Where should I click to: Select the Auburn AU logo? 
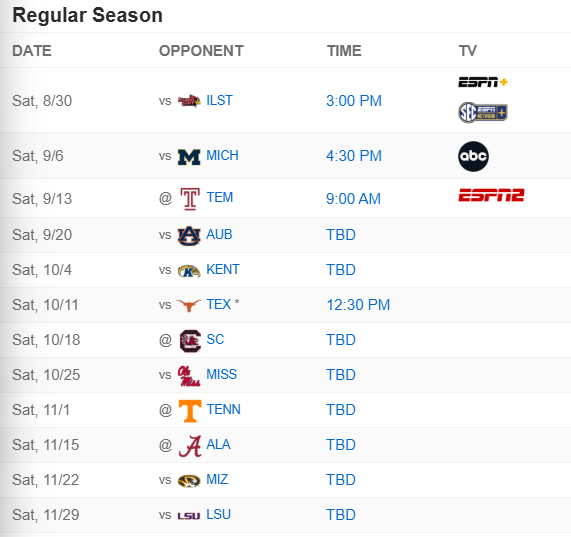pos(189,236)
